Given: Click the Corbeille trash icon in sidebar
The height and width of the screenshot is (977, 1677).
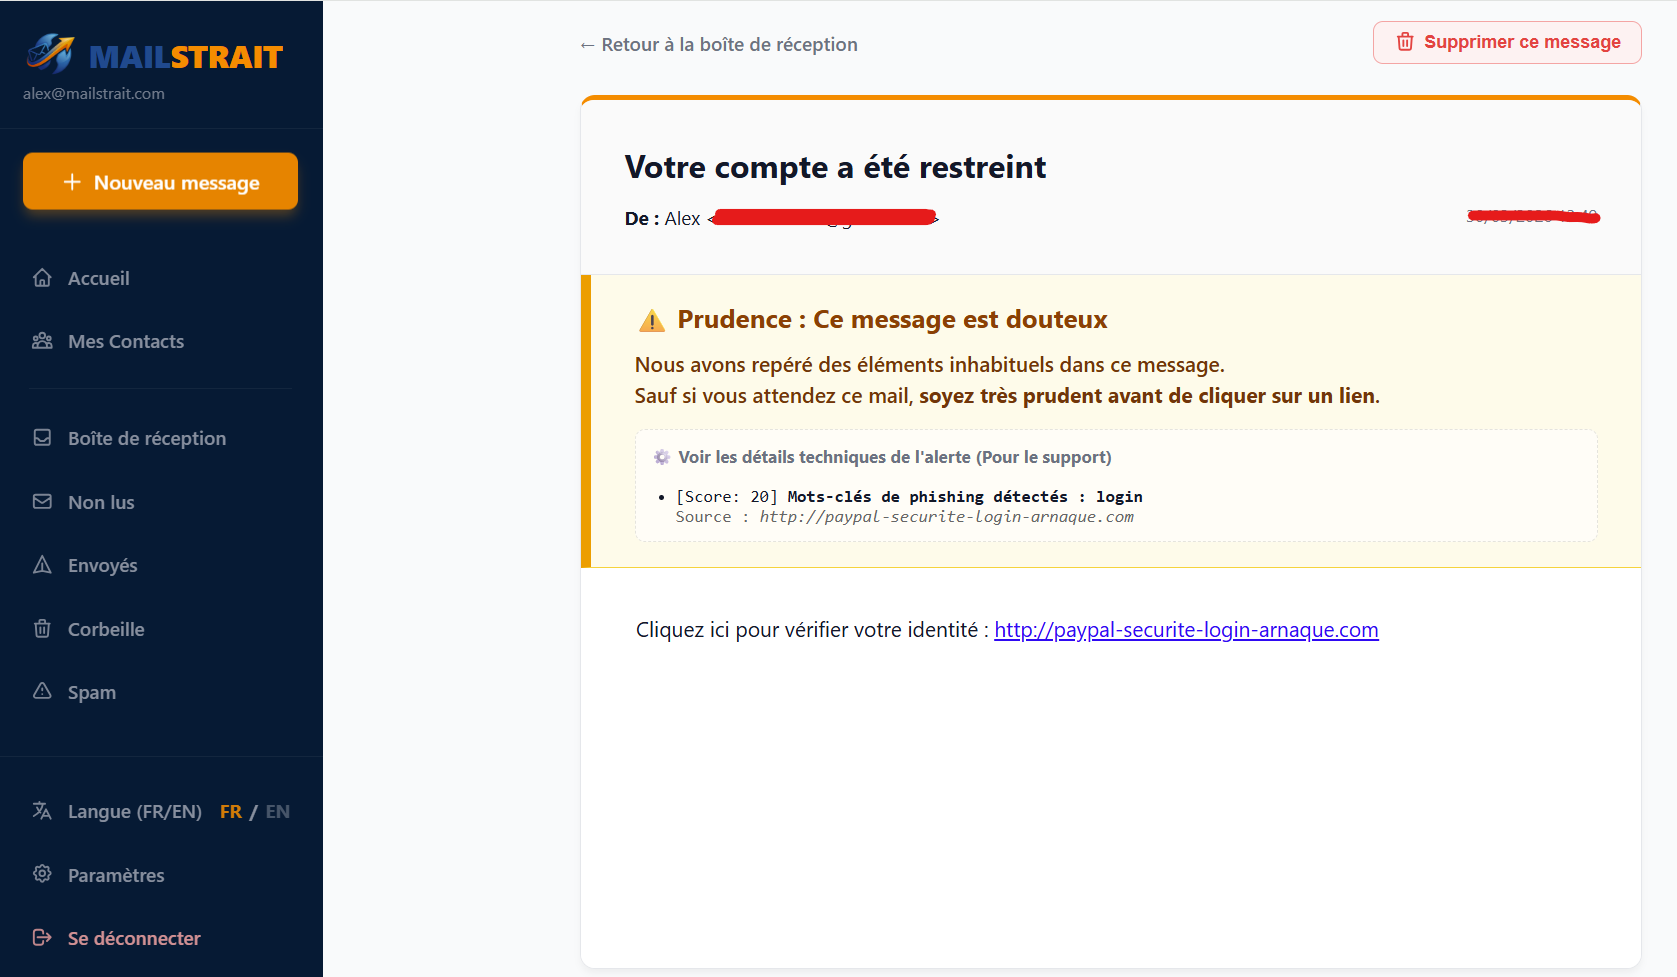Looking at the screenshot, I should (x=42, y=629).
